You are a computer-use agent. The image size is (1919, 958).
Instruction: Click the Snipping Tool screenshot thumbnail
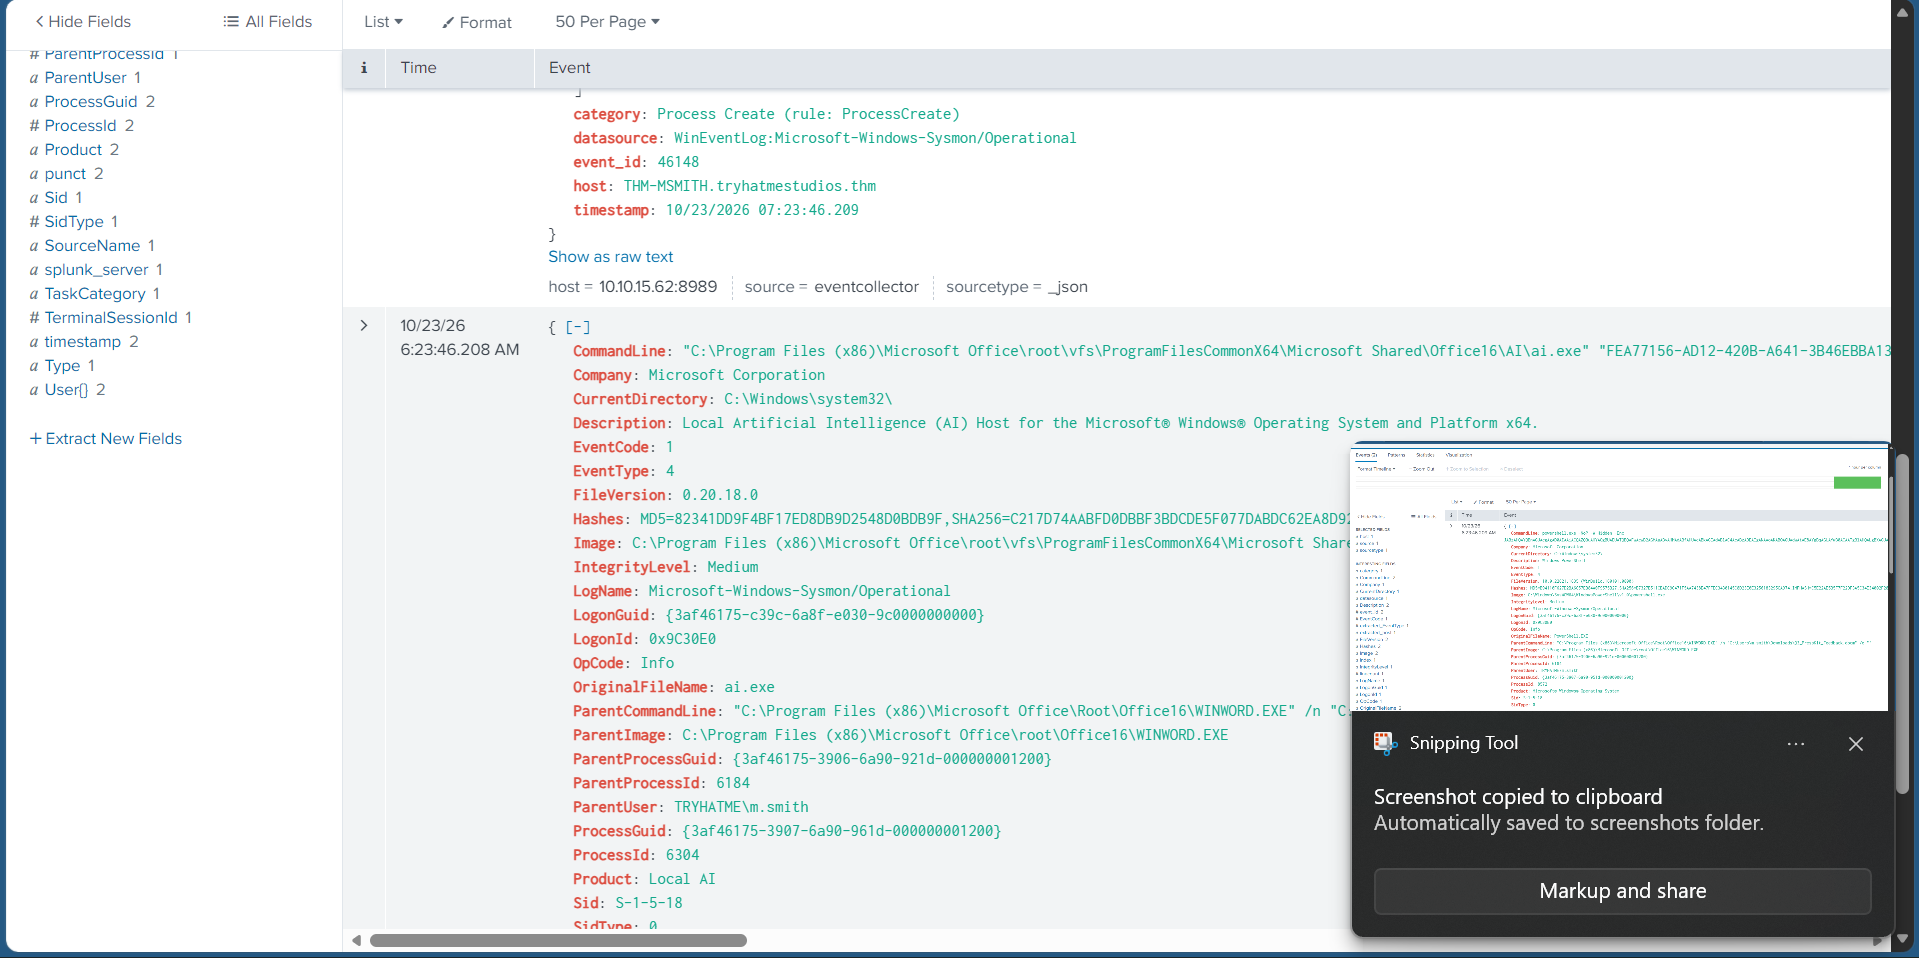[x=1619, y=578]
